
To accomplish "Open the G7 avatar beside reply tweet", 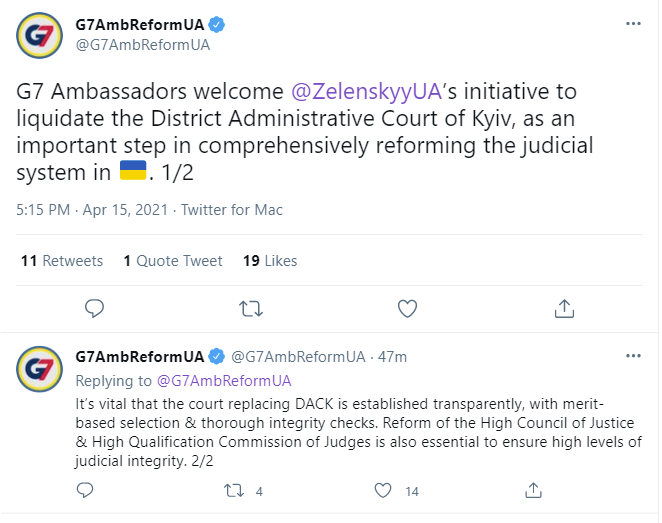I will (39, 369).
